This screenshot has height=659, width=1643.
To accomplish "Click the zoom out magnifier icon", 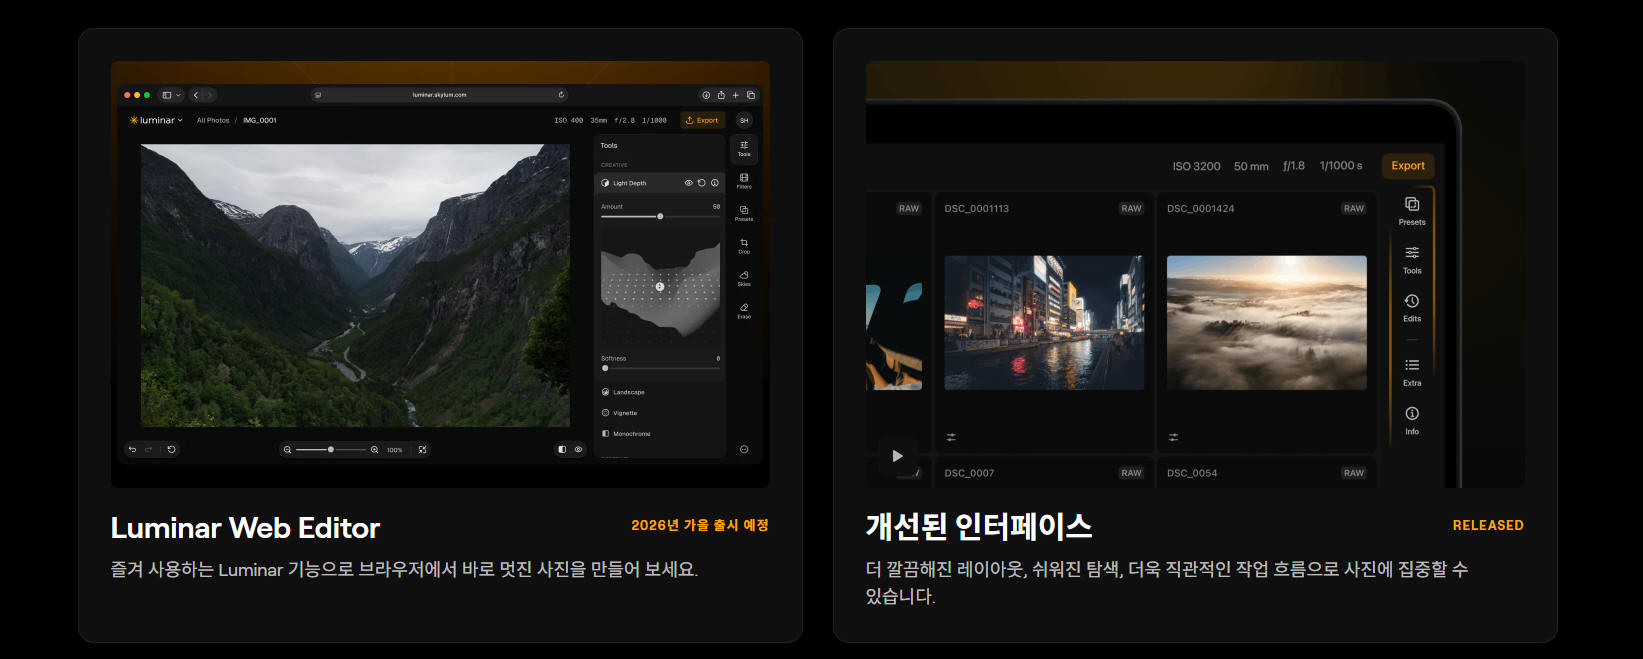I will pos(287,450).
